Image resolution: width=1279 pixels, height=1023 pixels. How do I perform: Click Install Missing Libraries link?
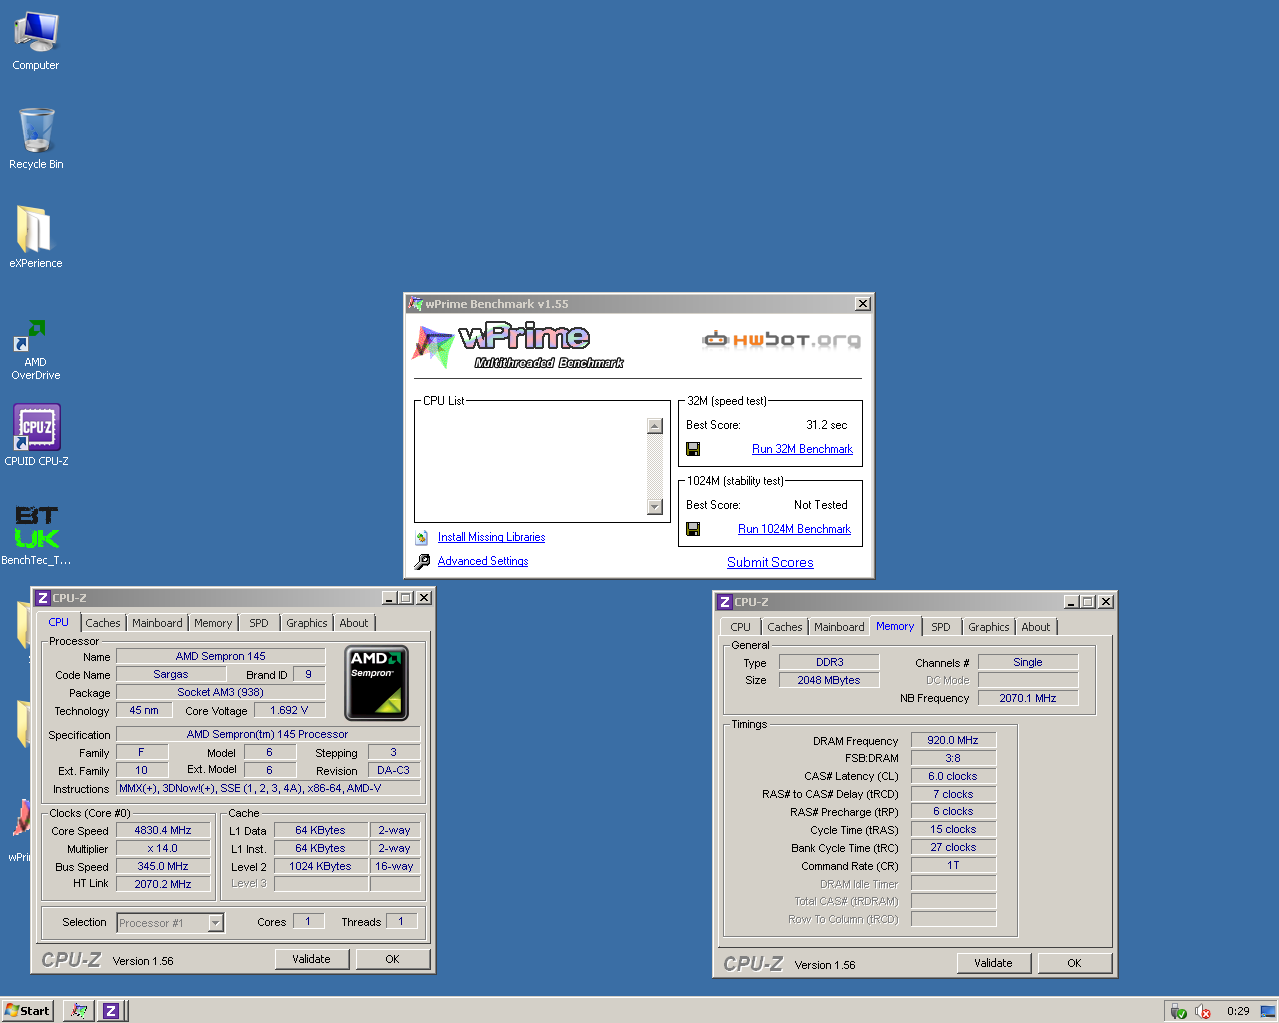(x=491, y=537)
